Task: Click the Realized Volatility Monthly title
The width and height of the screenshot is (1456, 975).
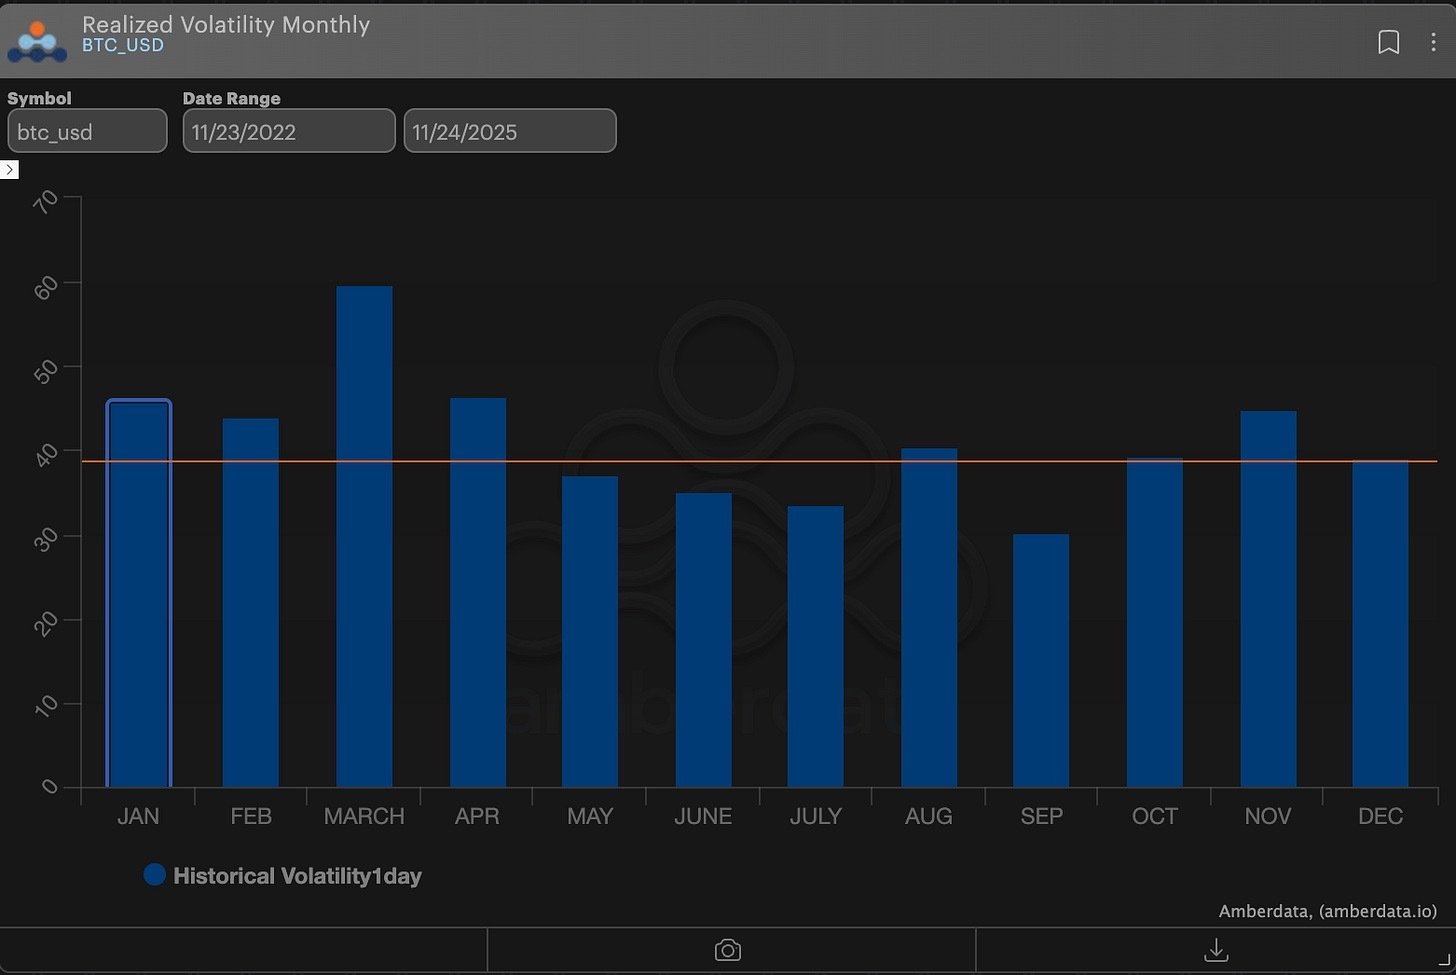Action: tap(227, 25)
